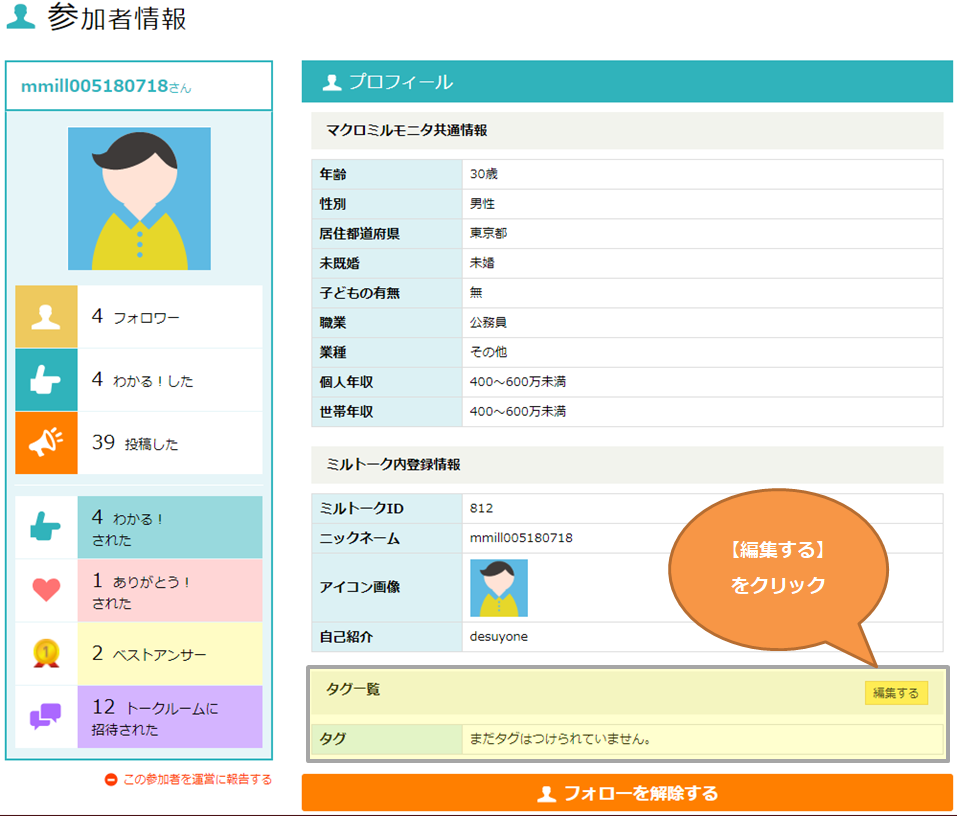The image size is (957, 816).
Task: Click the red report icon beside この参加者を運営に報告する
Action: 111,780
